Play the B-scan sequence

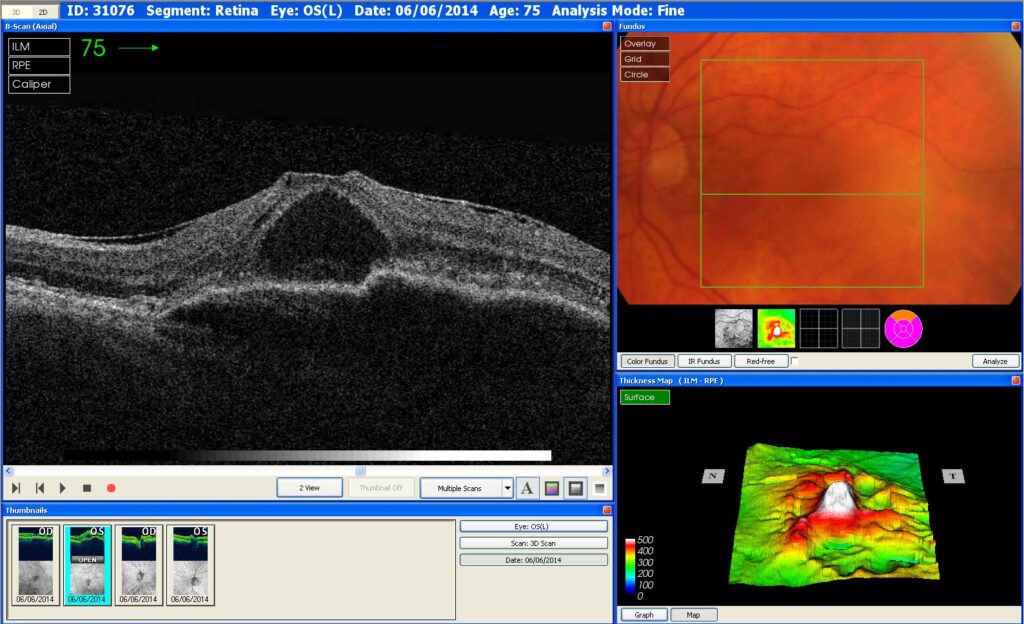63,488
